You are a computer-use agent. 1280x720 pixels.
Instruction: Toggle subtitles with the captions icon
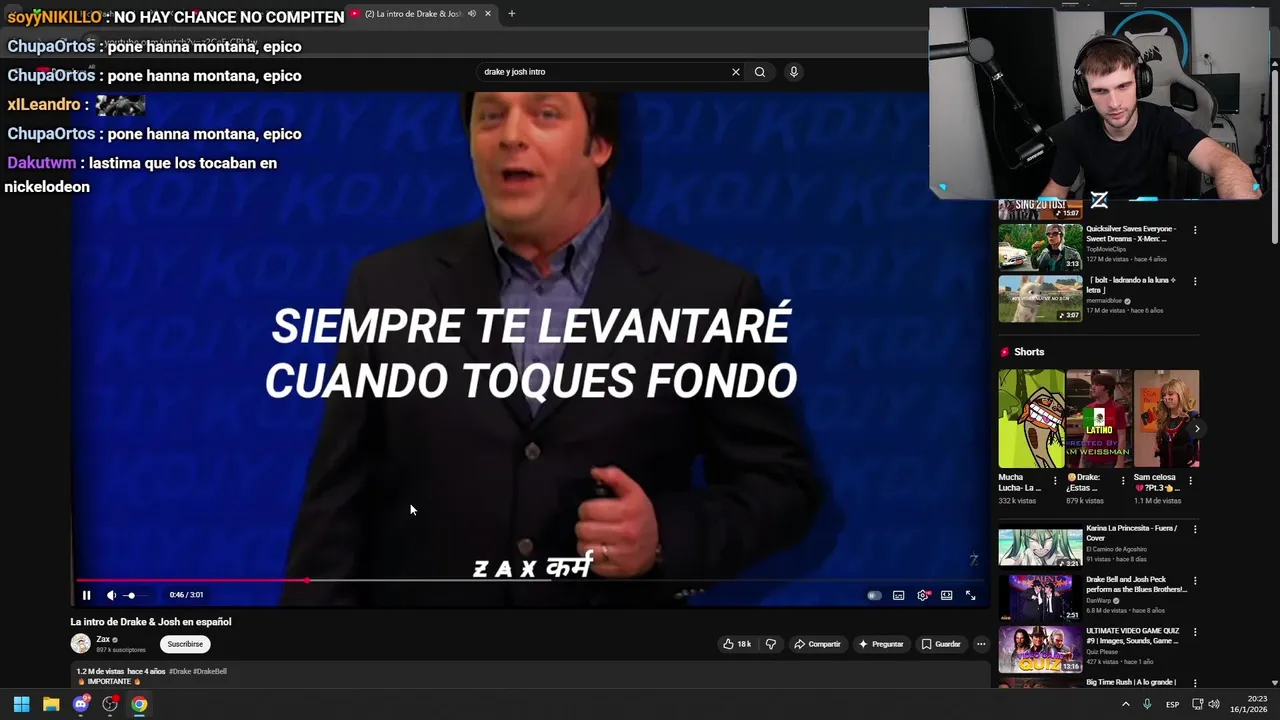(898, 595)
